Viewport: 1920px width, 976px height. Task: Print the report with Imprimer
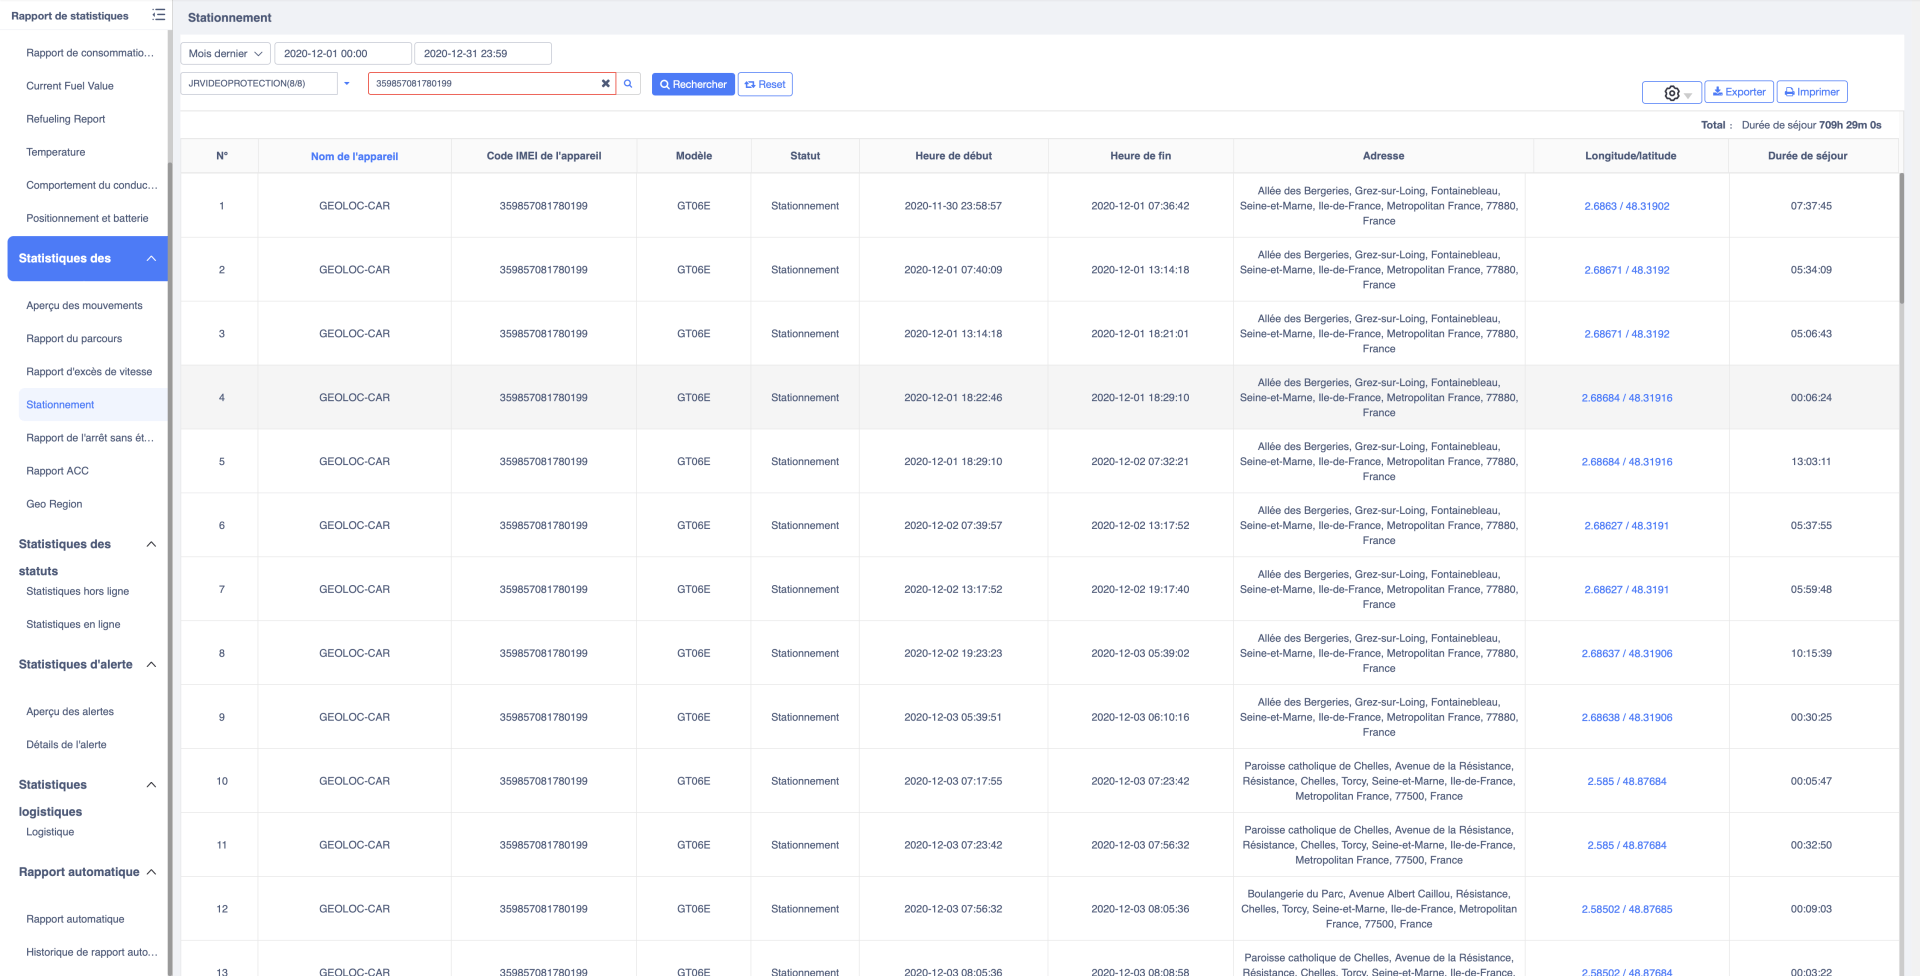1811,92
